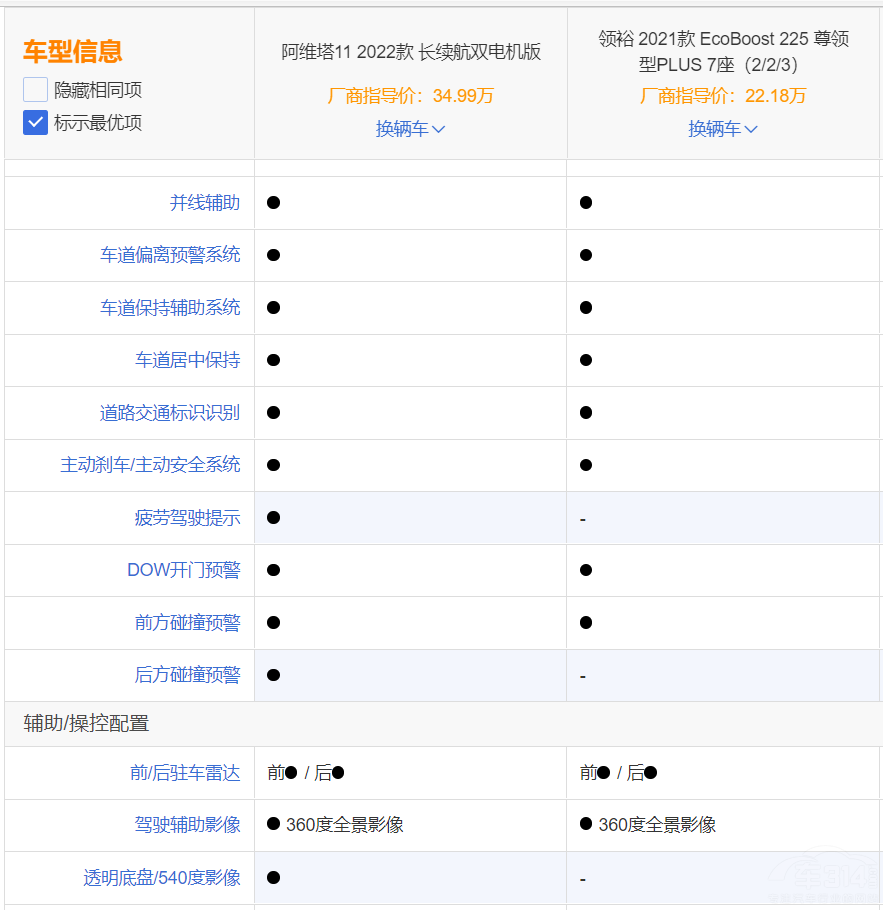883x910 pixels.
Task: Expand 换辆车 dropdown under 阿维塔11
Action: [410, 129]
